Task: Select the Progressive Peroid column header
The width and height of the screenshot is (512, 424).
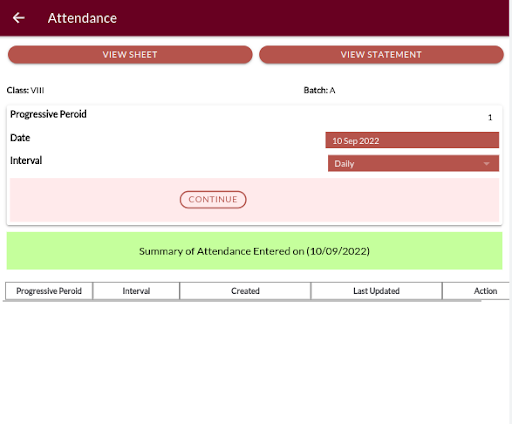Action: (x=49, y=291)
